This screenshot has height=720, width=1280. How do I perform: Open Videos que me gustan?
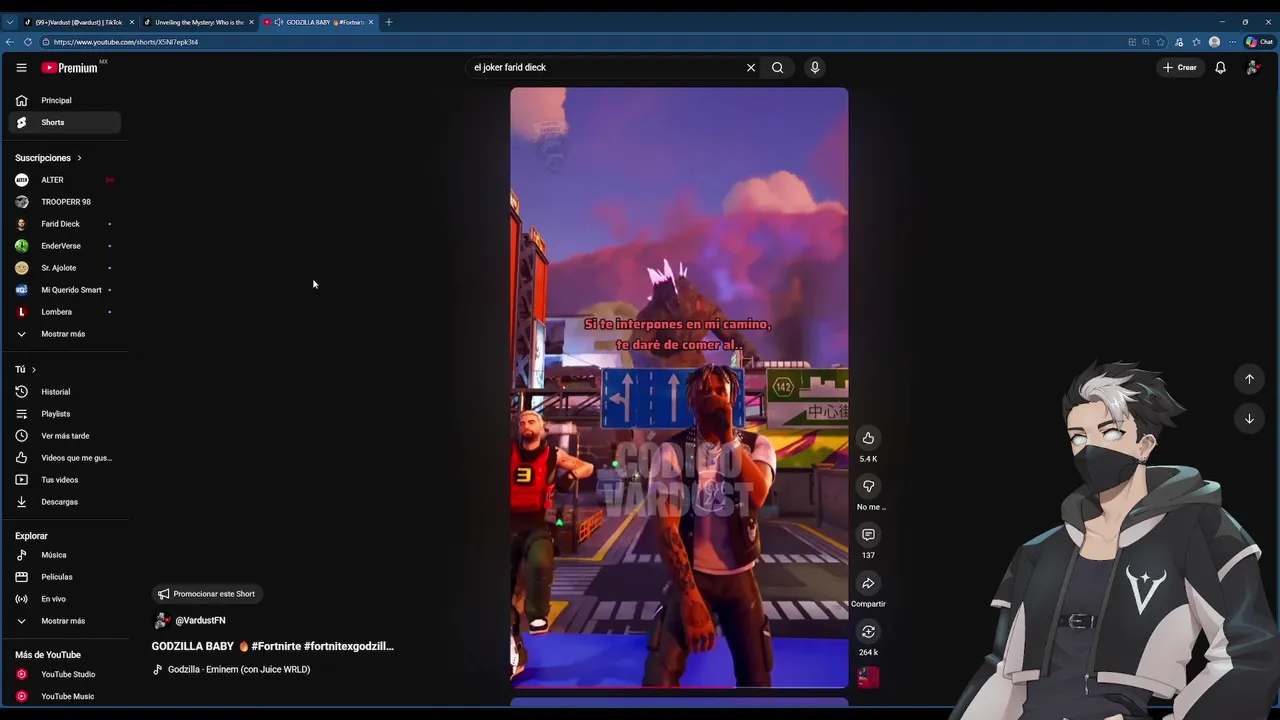(x=65, y=458)
